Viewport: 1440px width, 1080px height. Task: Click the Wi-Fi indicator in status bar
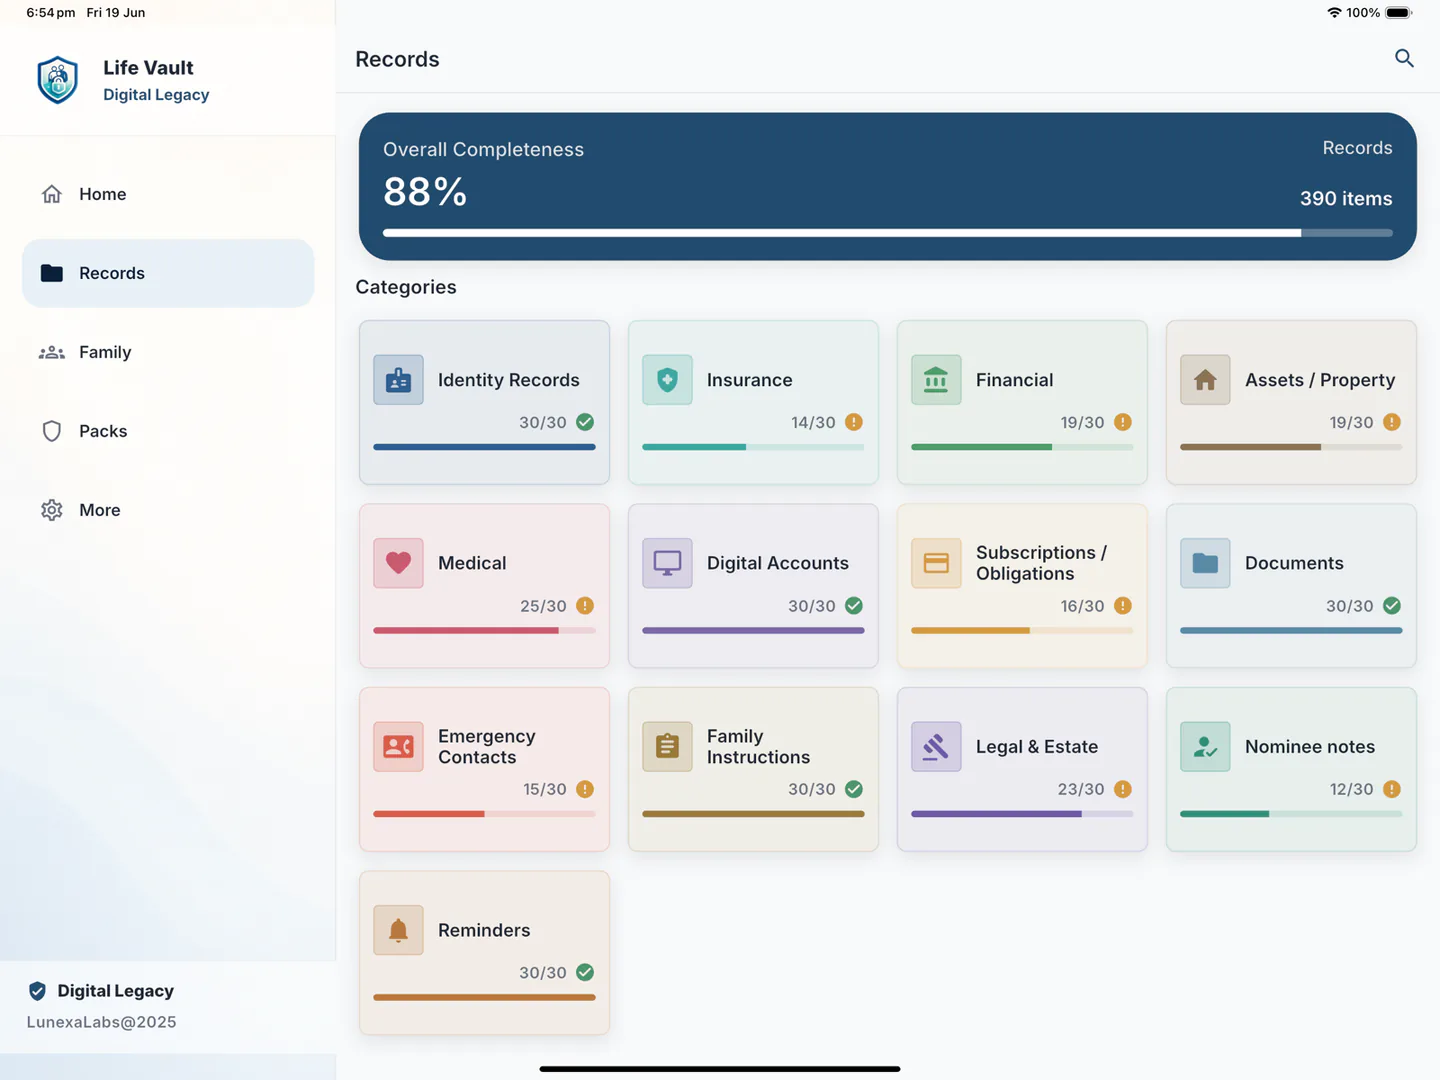[1334, 13]
